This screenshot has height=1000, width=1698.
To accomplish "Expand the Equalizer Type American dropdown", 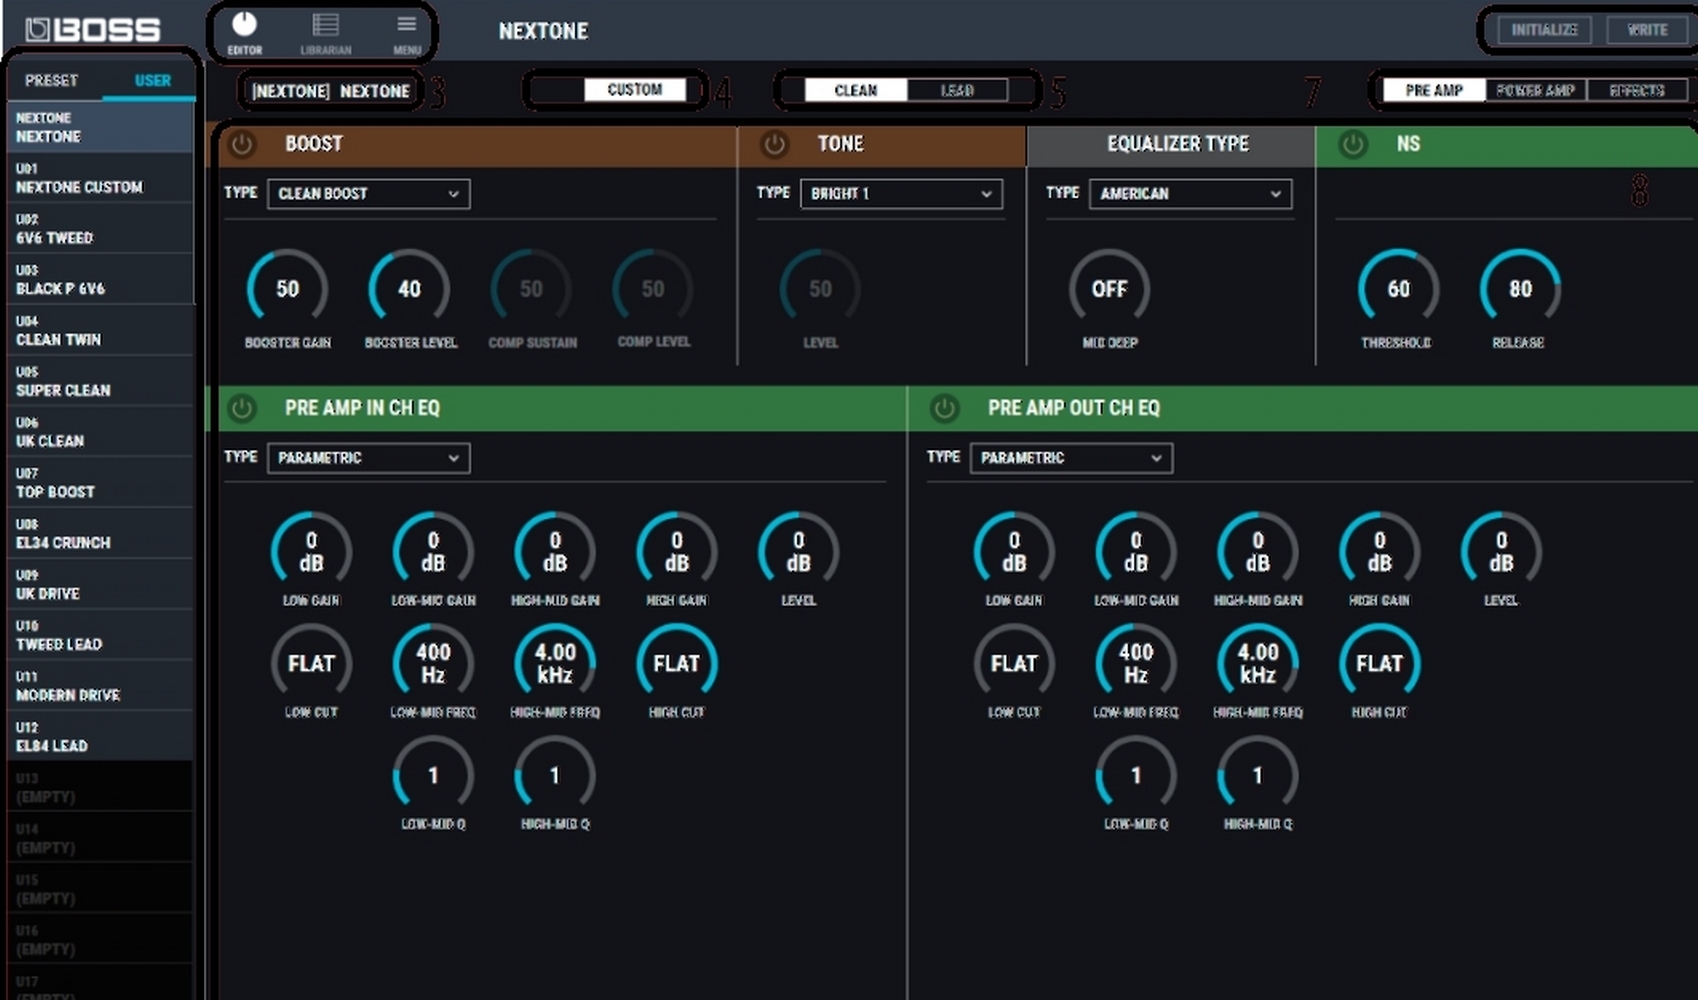I will coord(1190,194).
